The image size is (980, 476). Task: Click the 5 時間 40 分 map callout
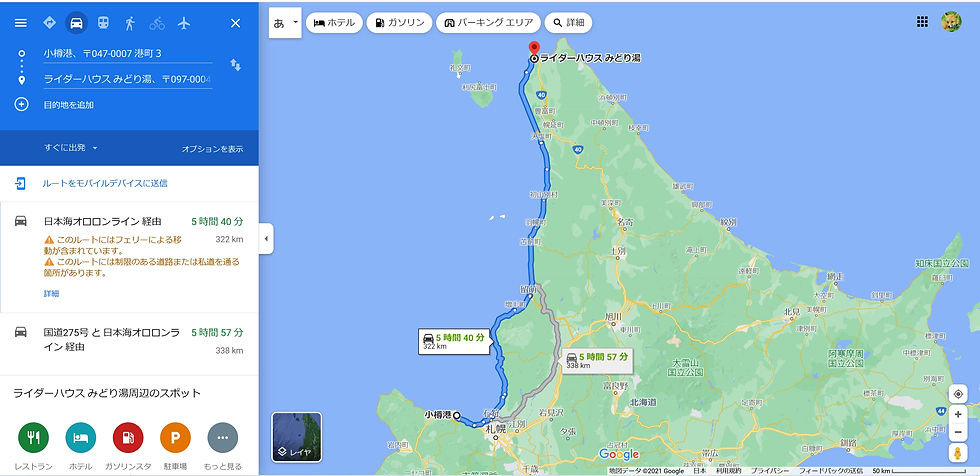click(454, 341)
